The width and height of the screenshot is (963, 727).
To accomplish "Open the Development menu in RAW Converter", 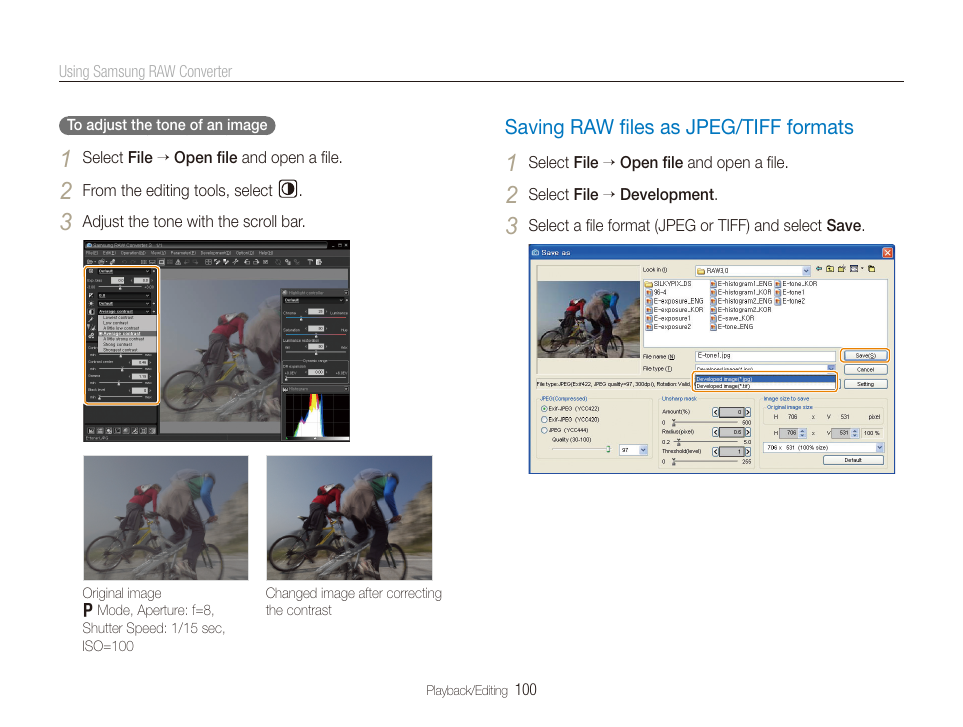I will point(216,253).
